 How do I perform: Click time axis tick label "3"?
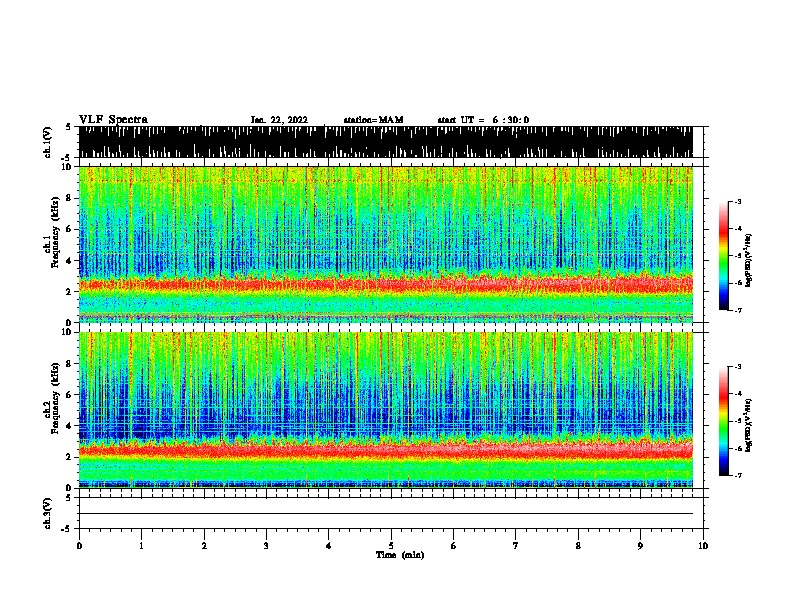266,546
